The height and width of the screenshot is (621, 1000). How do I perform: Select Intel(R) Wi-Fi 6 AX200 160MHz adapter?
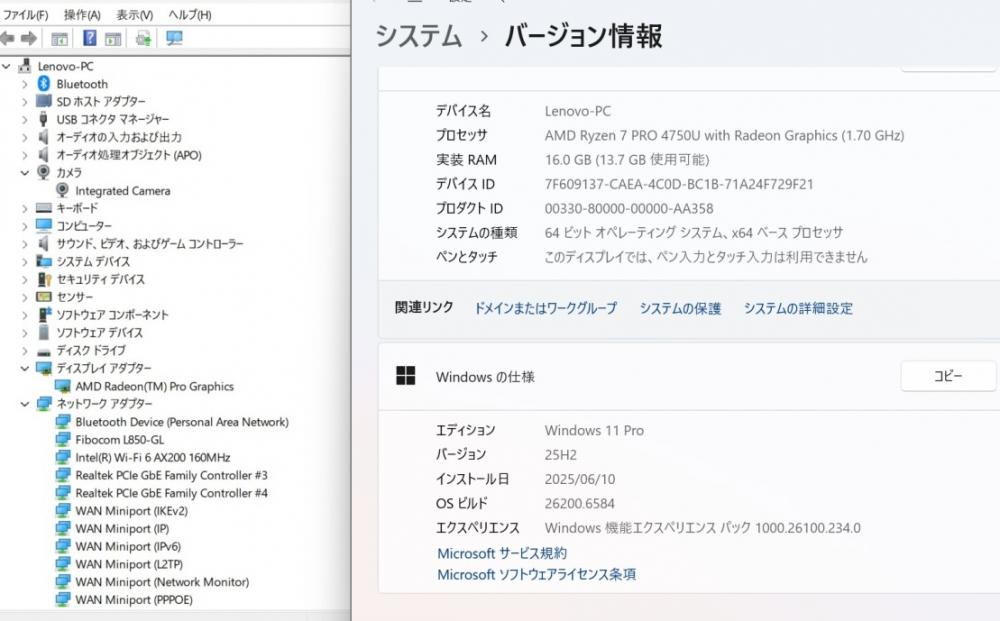[153, 458]
